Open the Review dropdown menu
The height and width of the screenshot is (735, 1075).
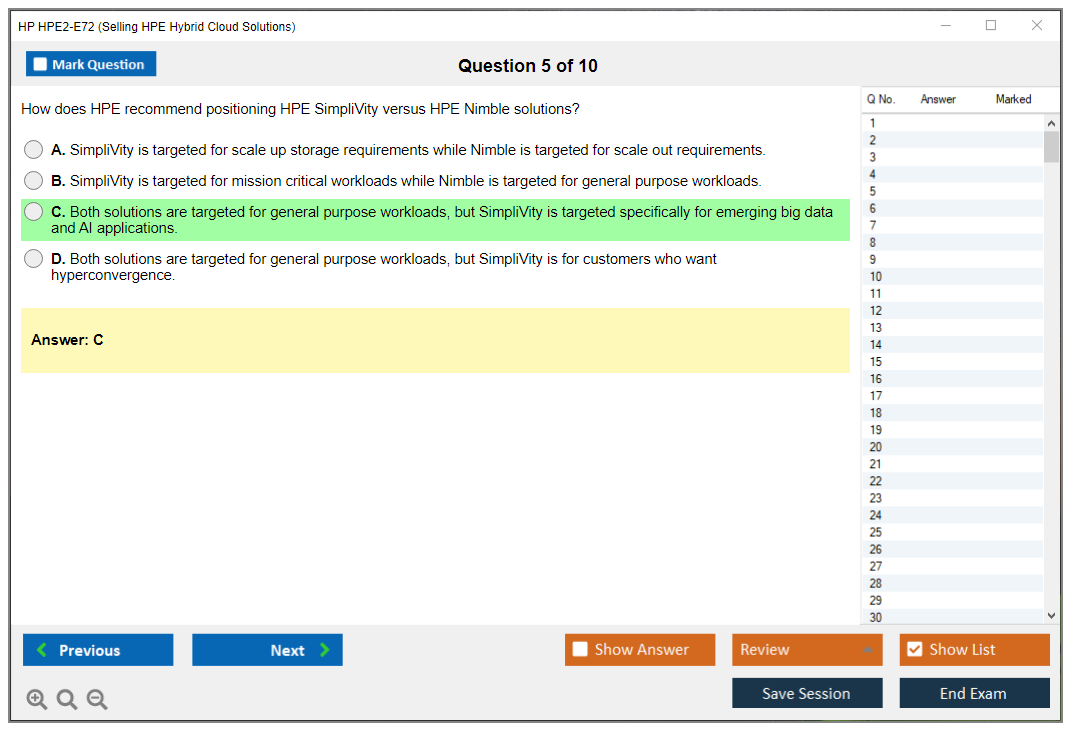pyautogui.click(x=806, y=650)
